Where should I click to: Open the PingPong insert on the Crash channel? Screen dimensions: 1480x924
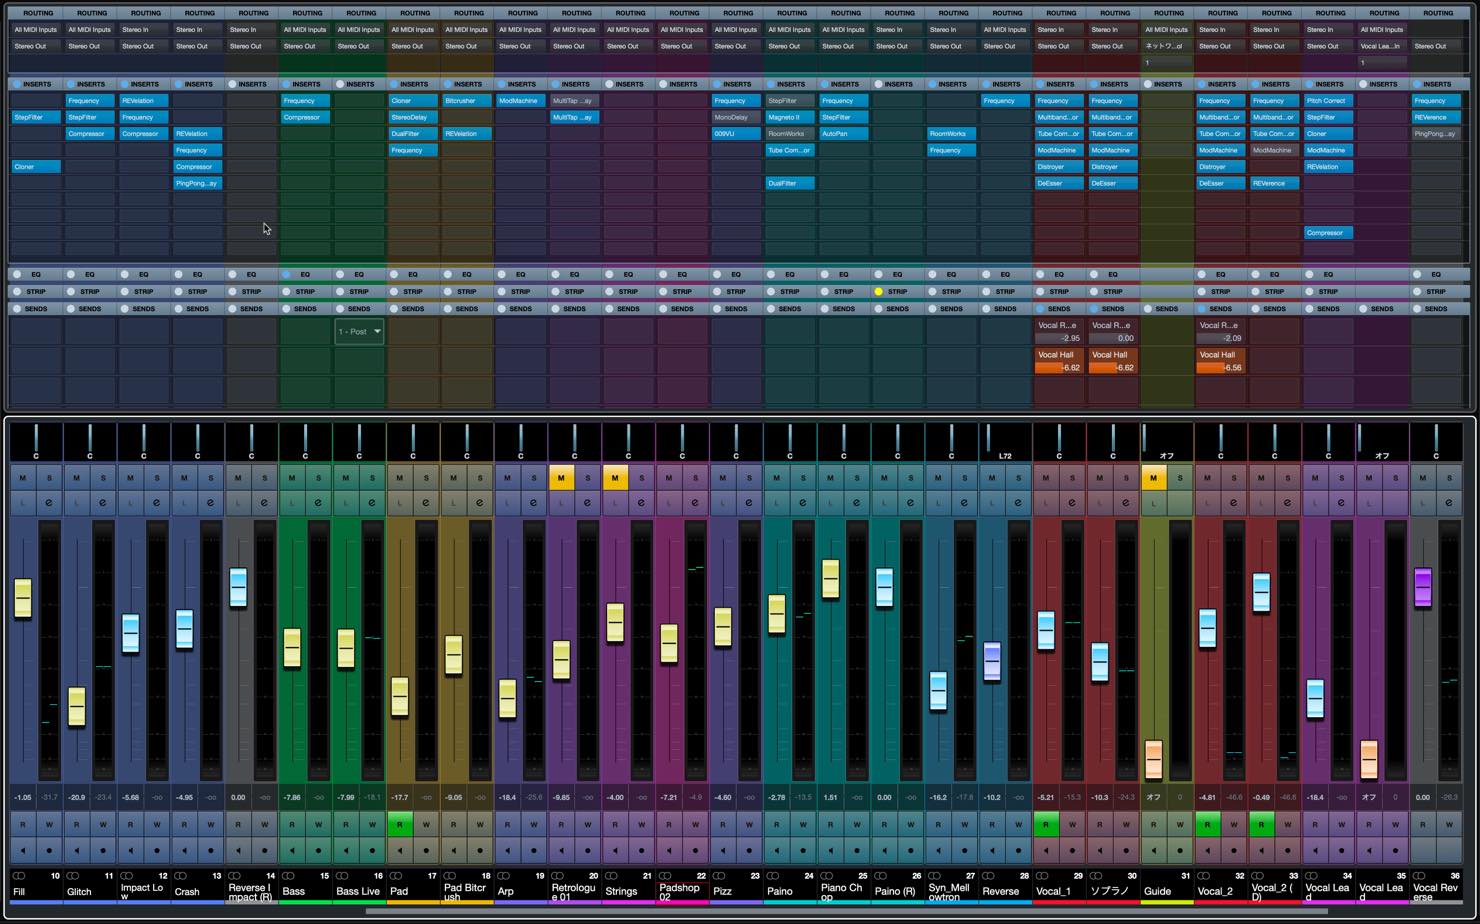pos(197,183)
